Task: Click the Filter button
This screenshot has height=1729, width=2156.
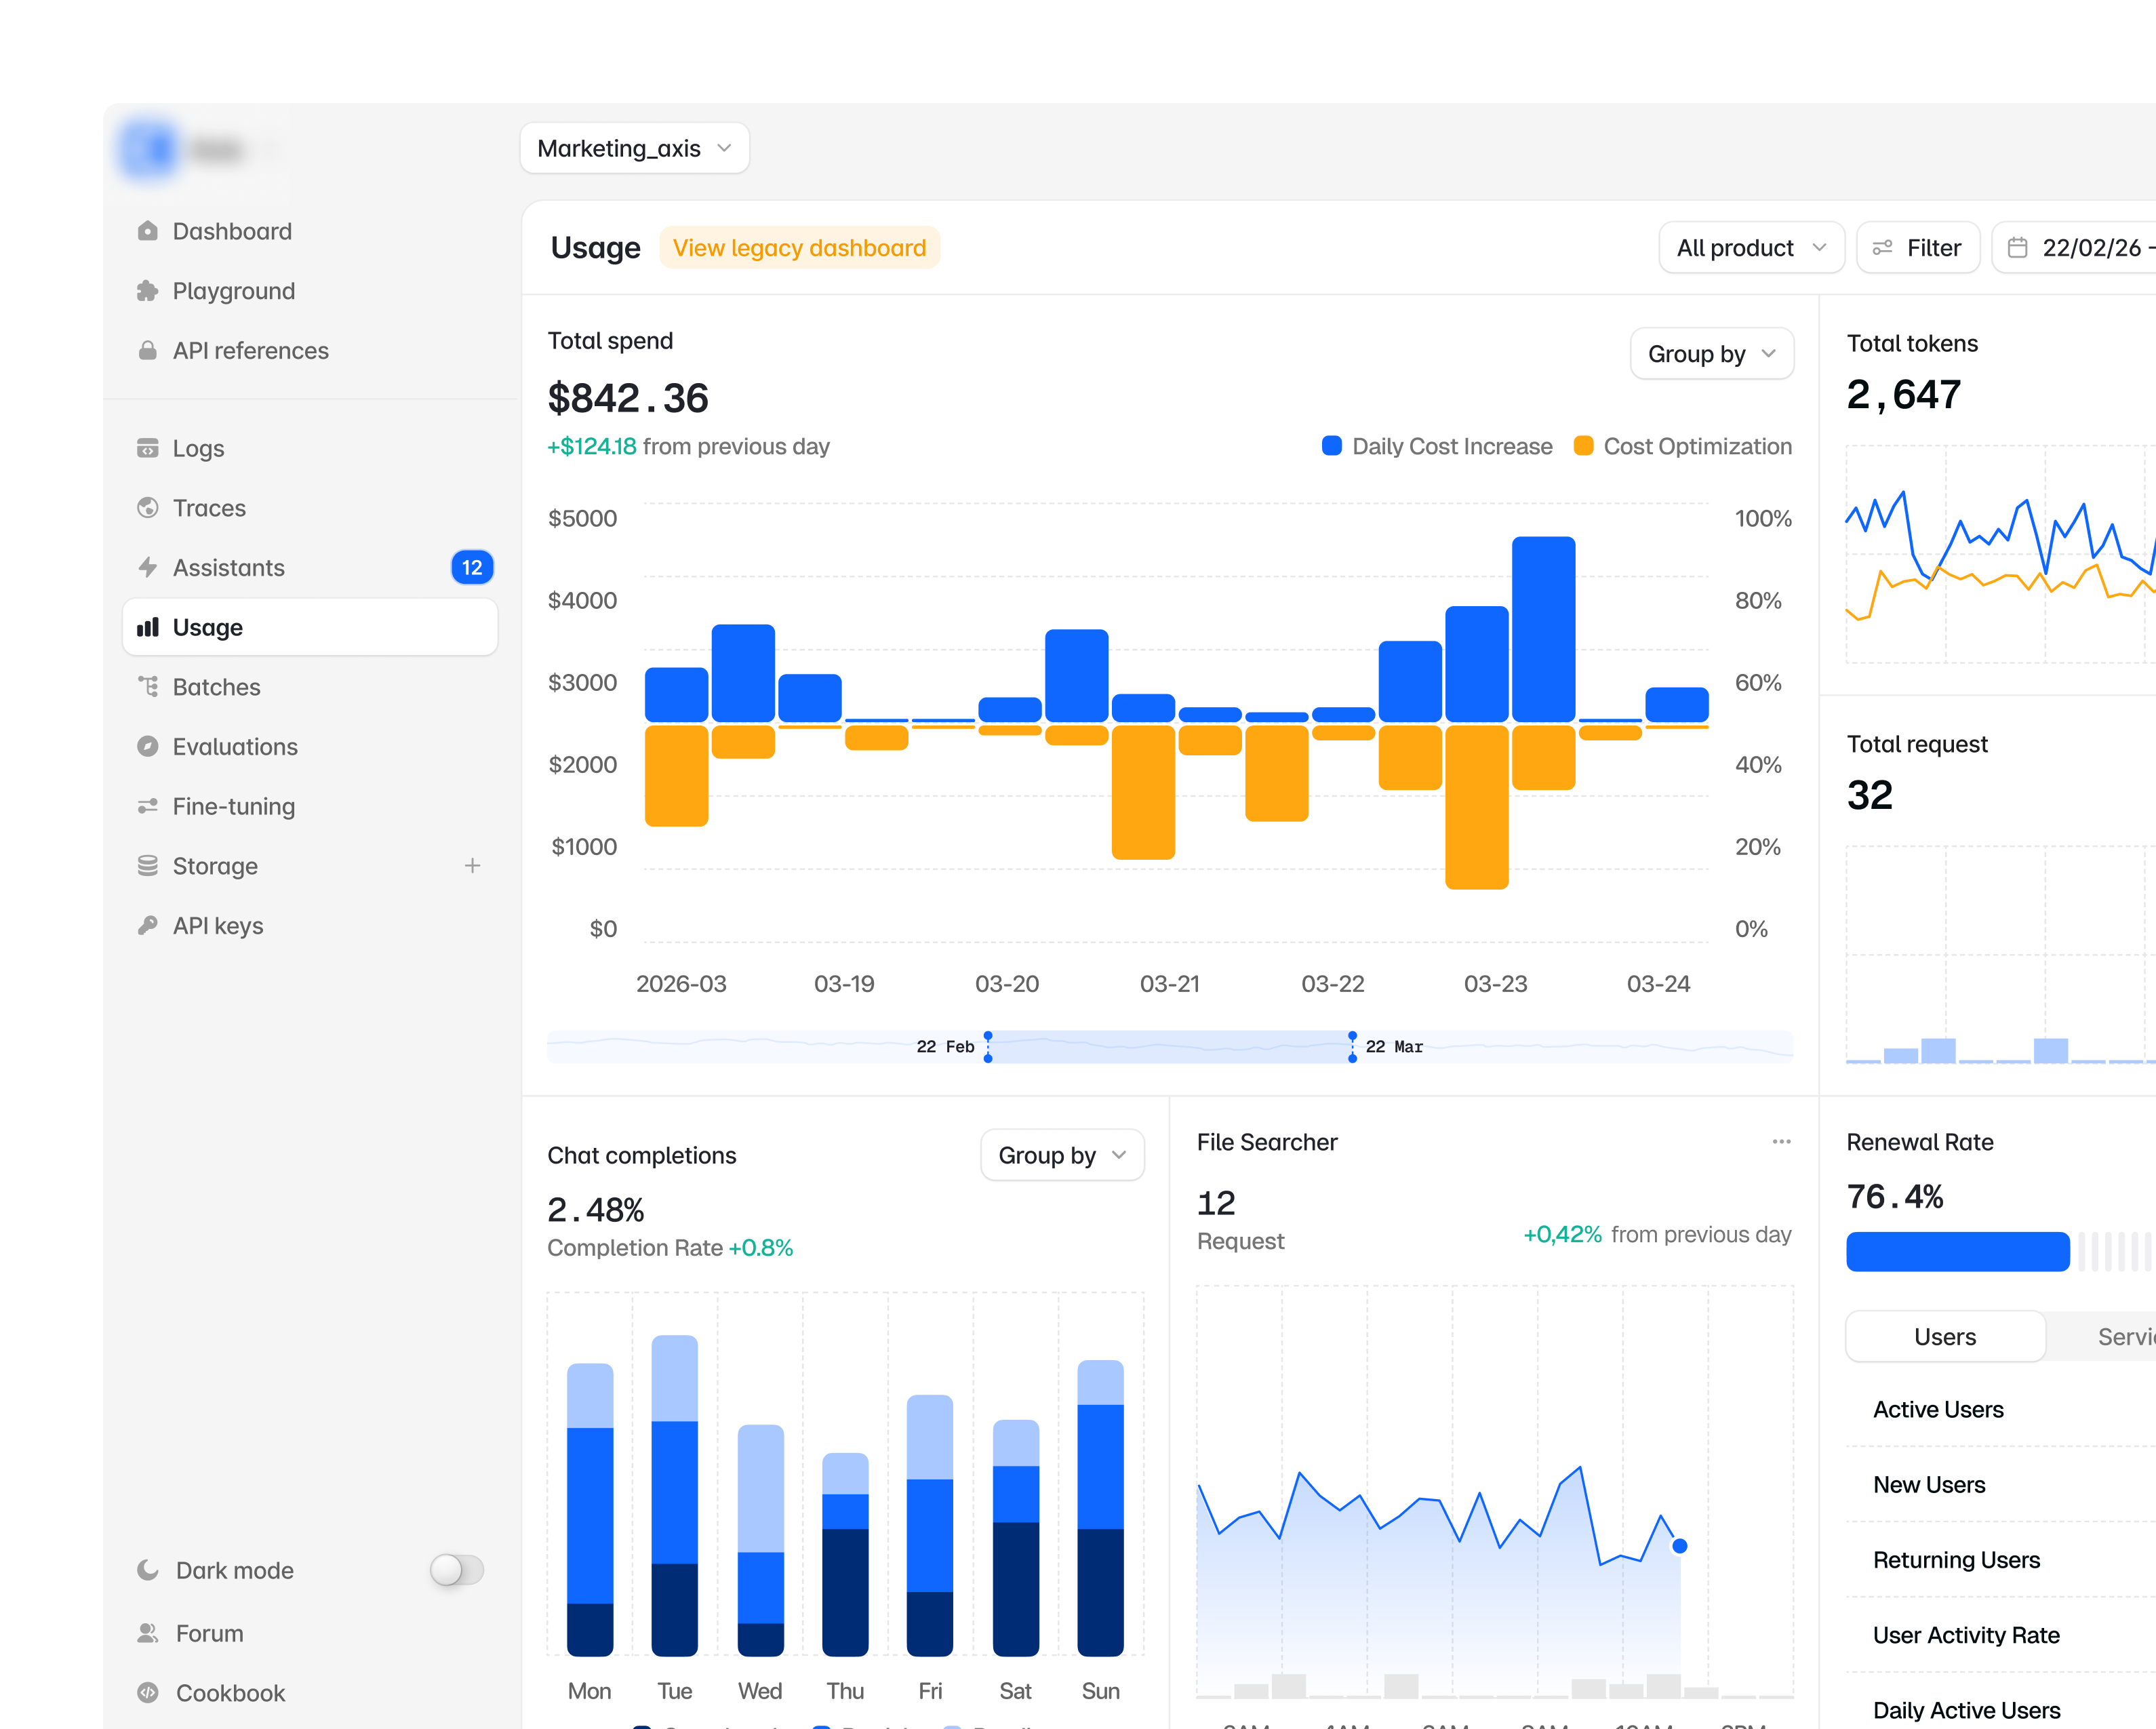Action: 1917,248
